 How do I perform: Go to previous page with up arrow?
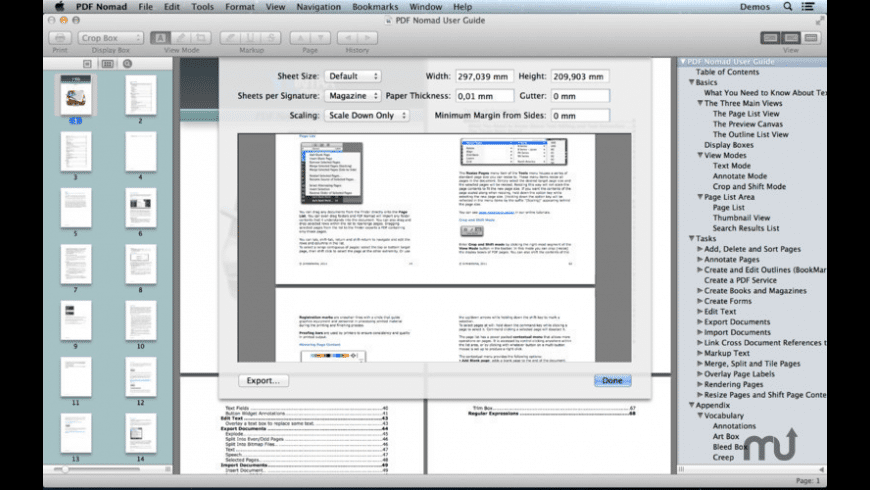click(x=300, y=38)
